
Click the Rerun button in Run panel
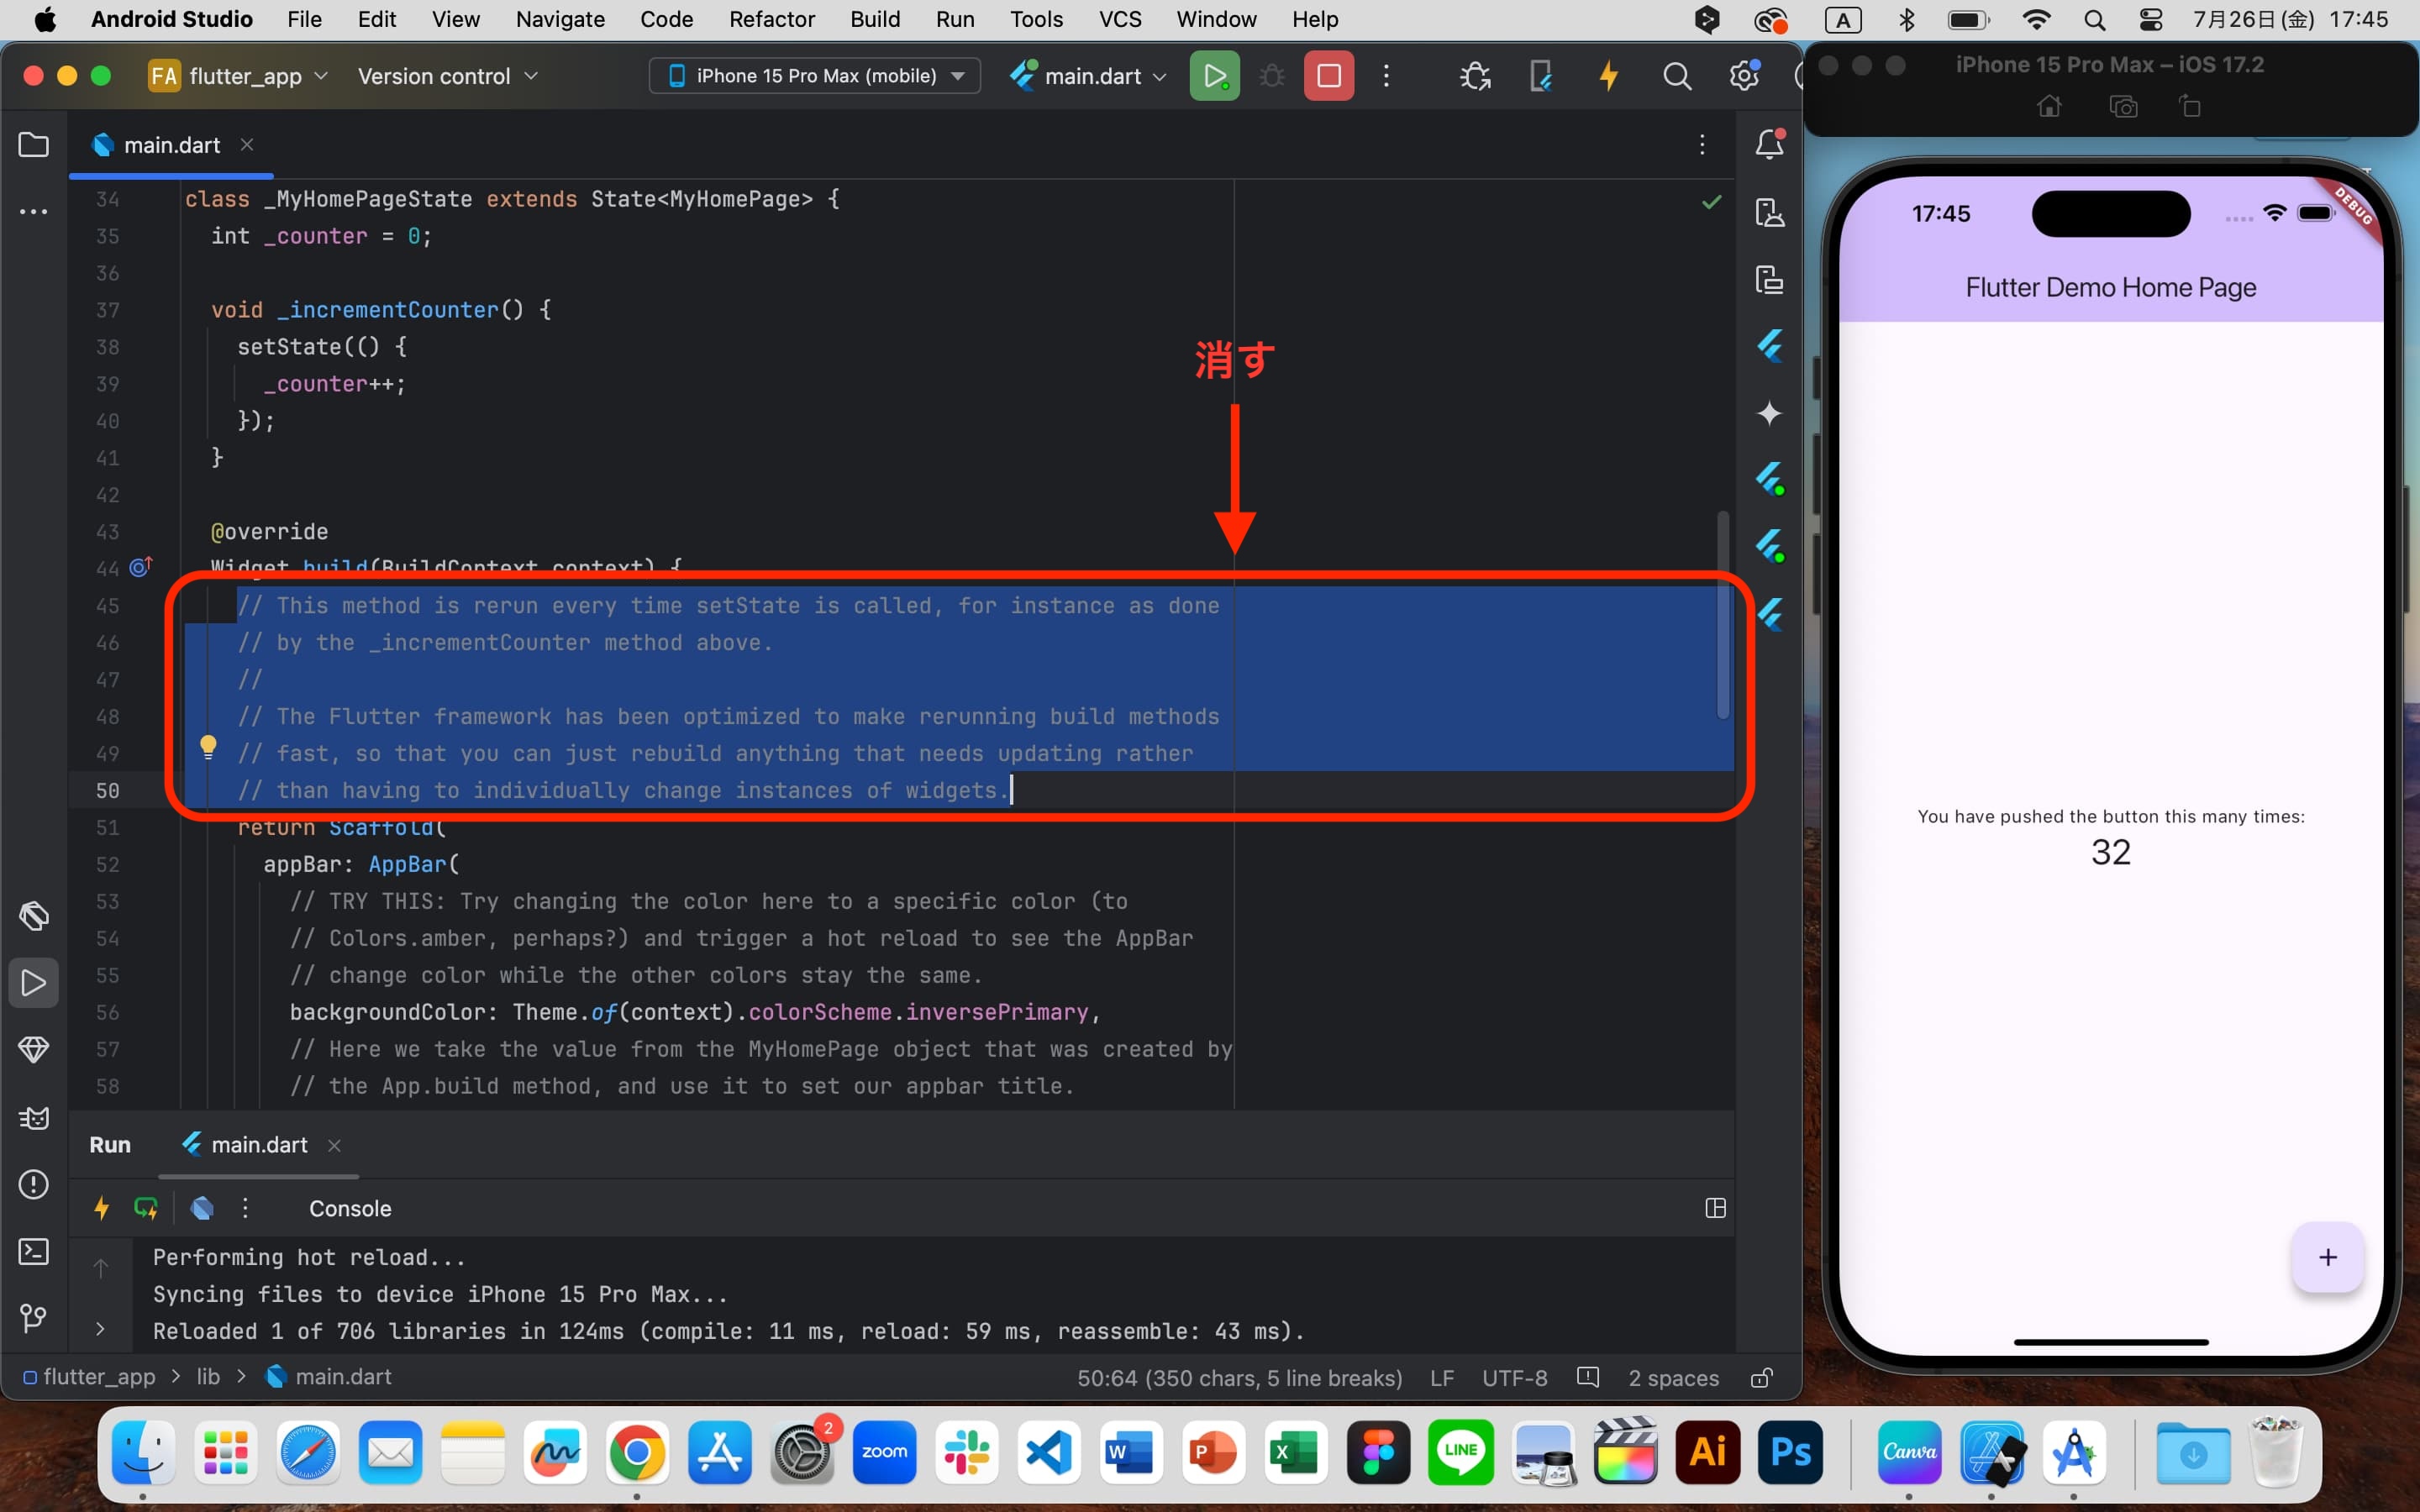tap(148, 1207)
